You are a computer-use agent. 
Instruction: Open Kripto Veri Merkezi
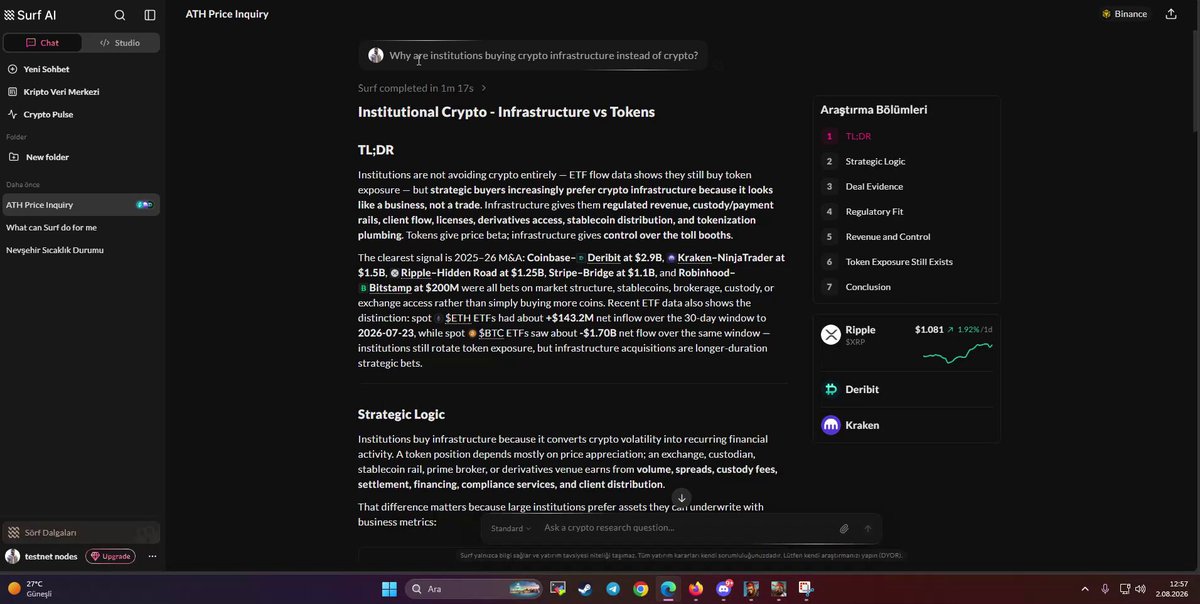coord(53,92)
